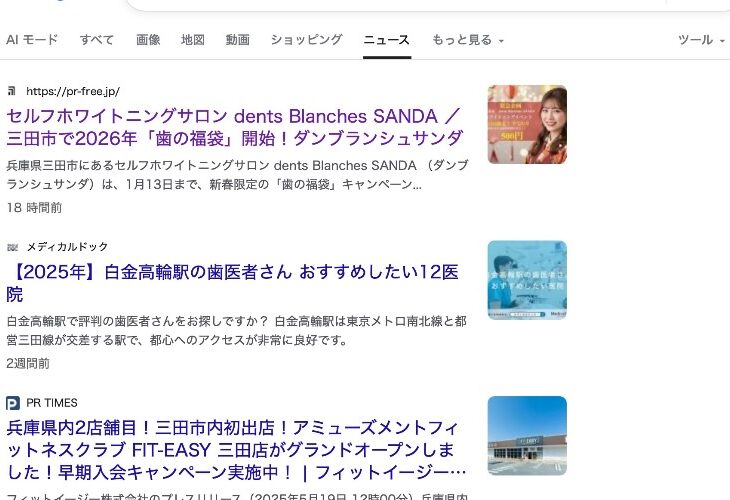Open the dents Blanches SANDA whitening article
This screenshot has height=500, width=730.
(x=235, y=127)
